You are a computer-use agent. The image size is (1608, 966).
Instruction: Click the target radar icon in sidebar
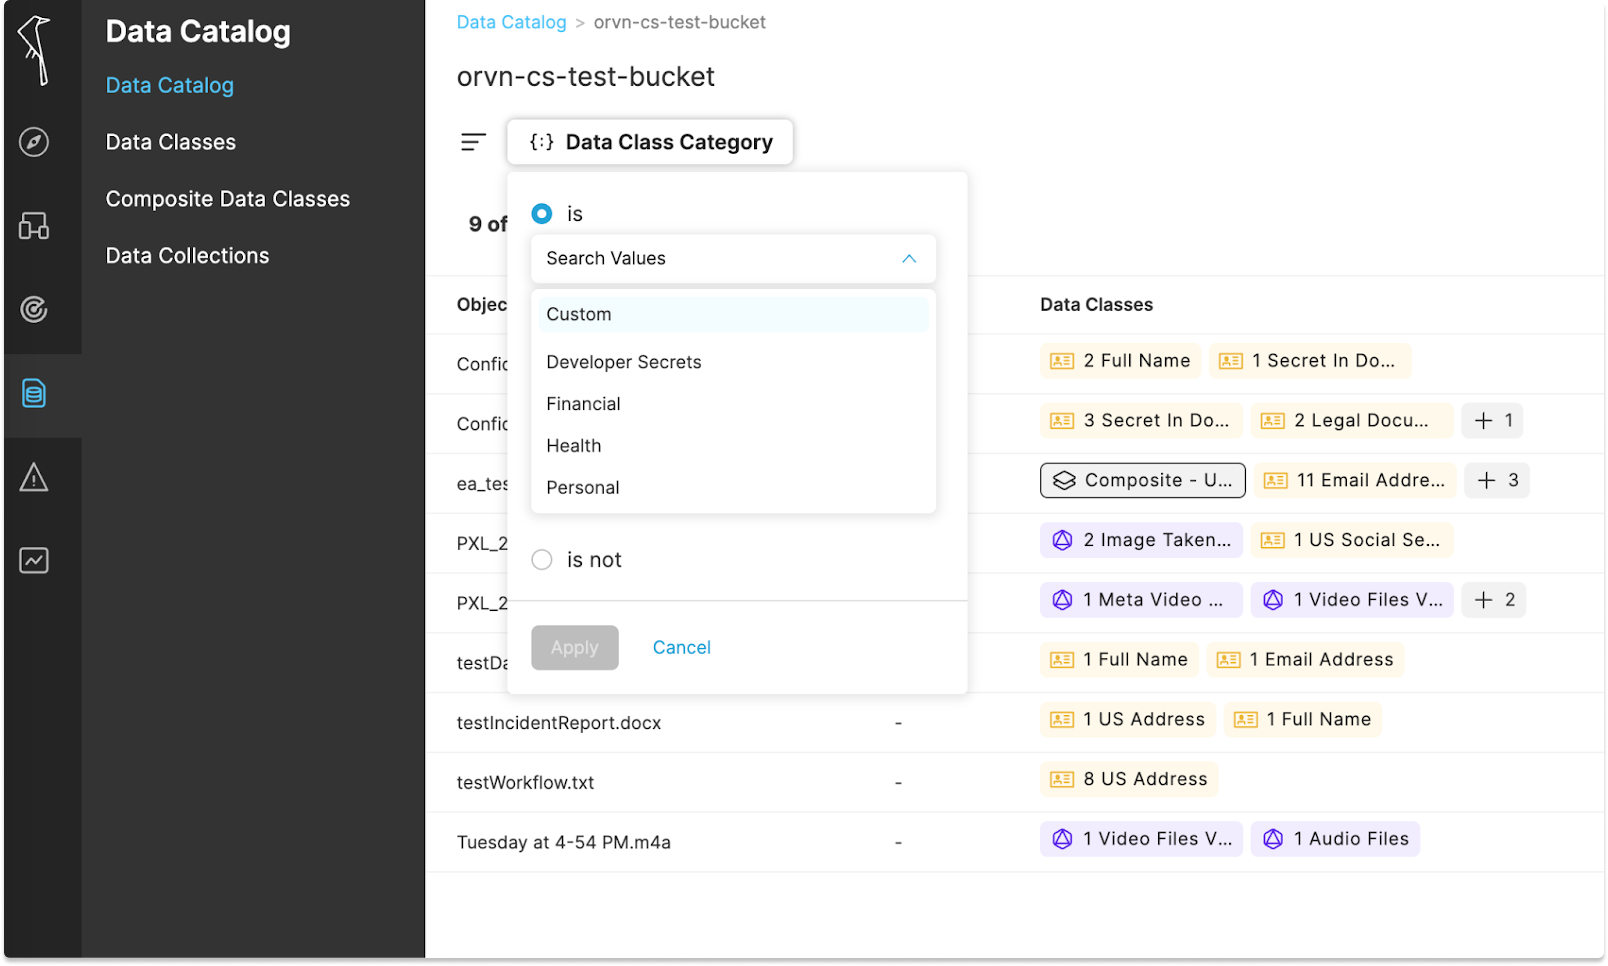(x=34, y=310)
